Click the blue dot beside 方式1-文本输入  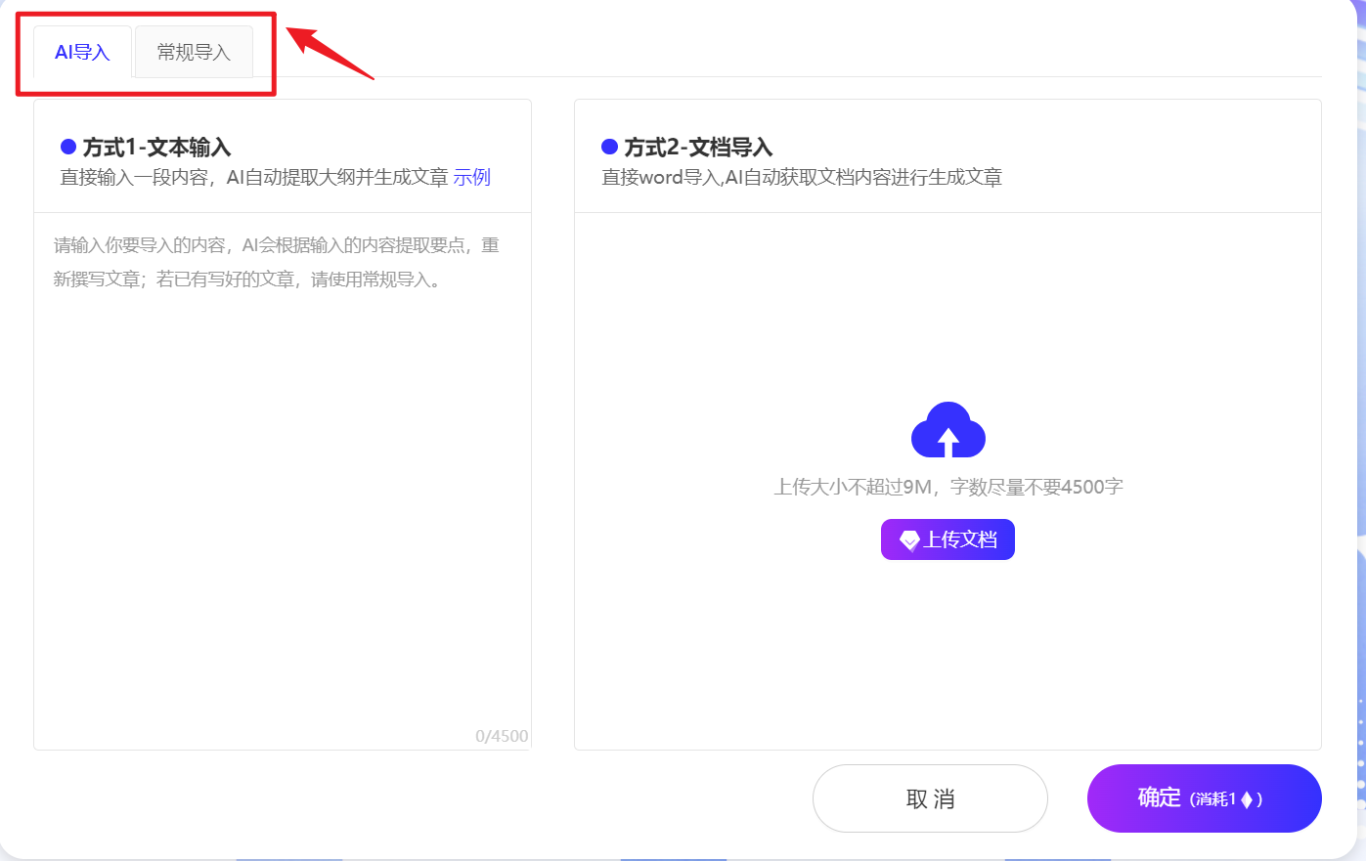(x=68, y=147)
